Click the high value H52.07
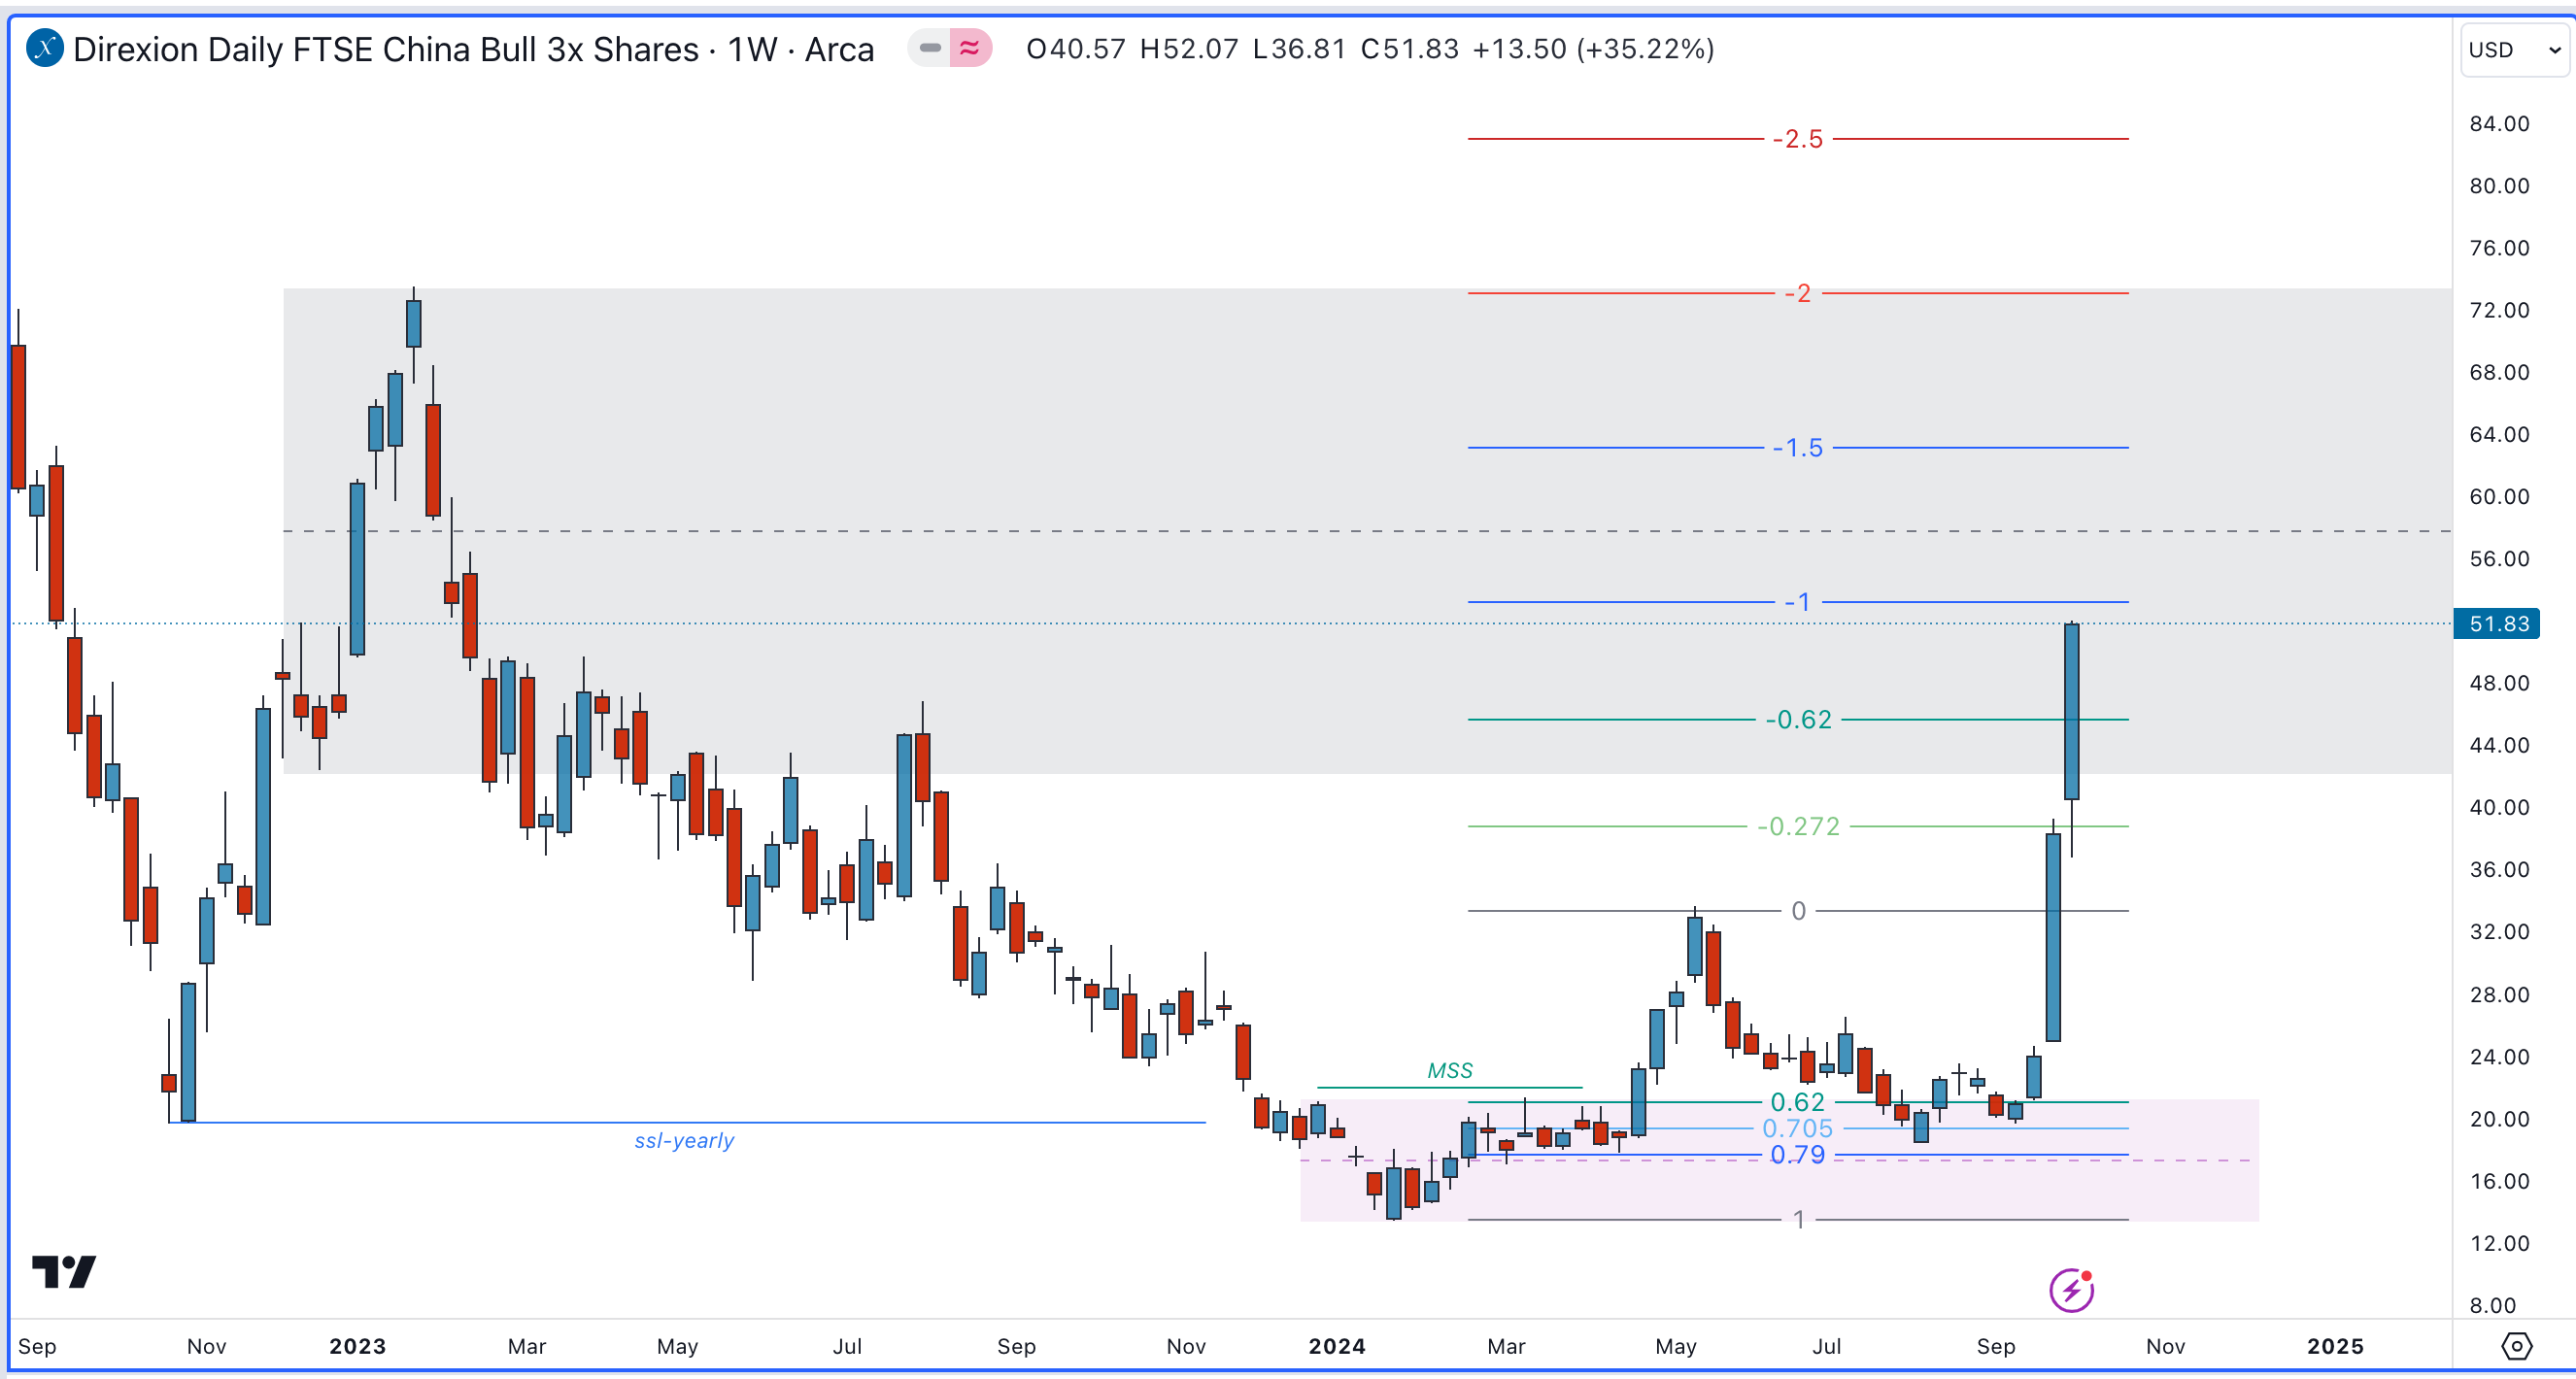Image resolution: width=2576 pixels, height=1379 pixels. pyautogui.click(x=1189, y=49)
